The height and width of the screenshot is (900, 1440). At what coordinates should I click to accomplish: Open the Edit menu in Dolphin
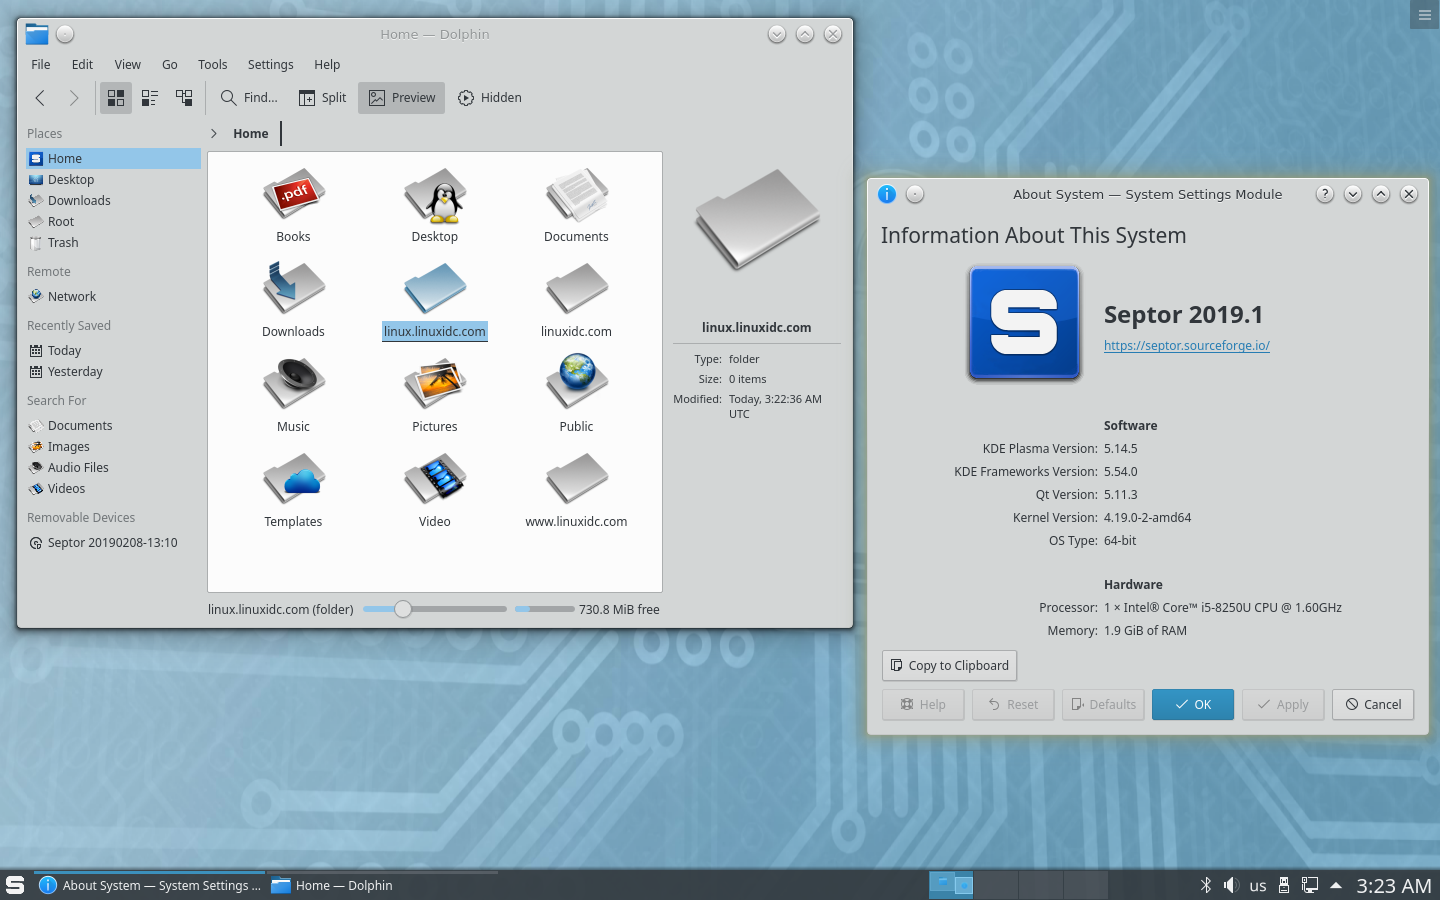coord(82,65)
